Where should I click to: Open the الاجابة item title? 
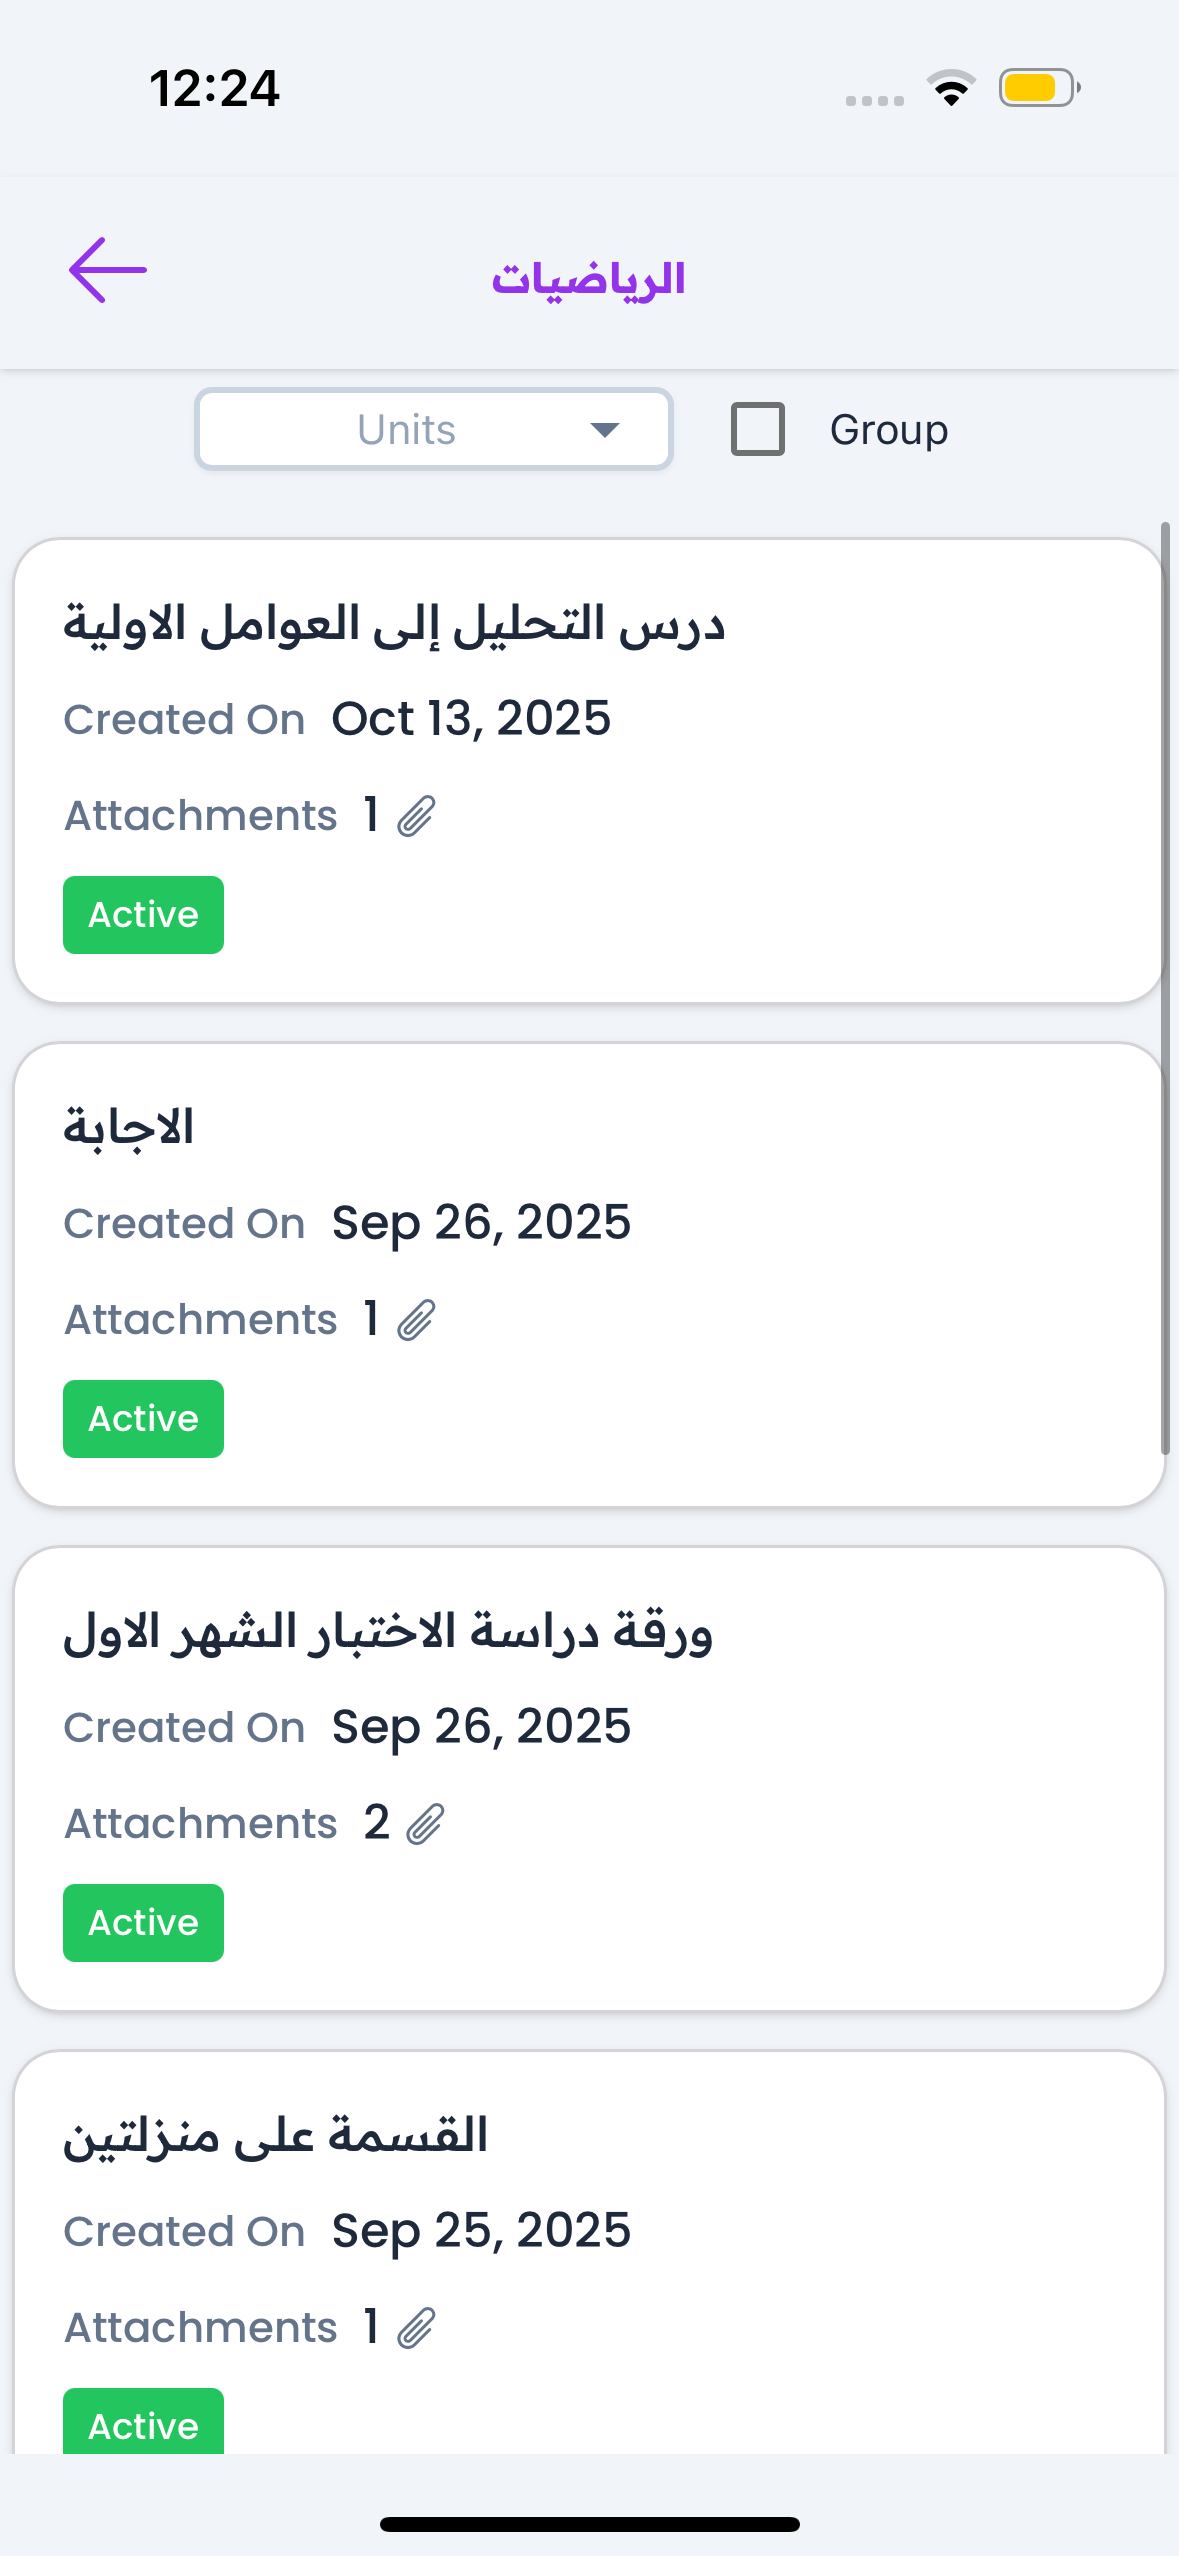click(x=129, y=1128)
